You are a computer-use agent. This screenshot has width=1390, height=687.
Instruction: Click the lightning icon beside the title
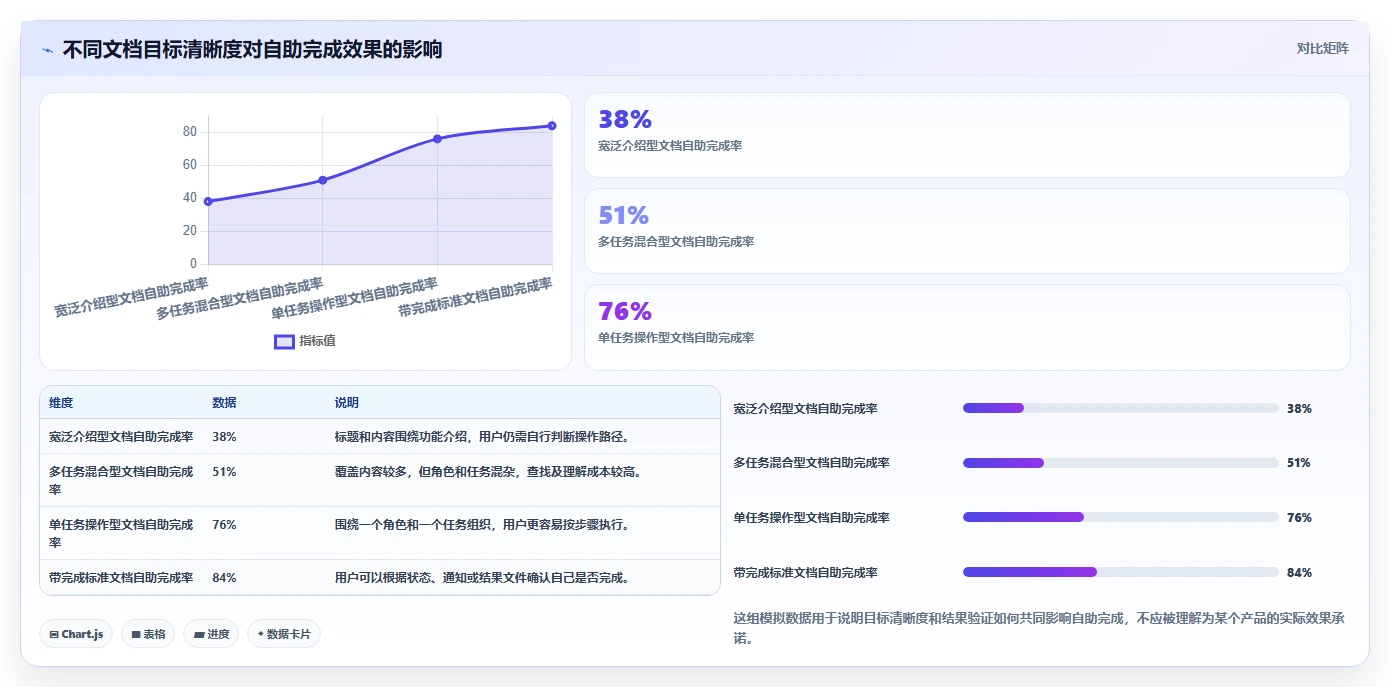[47, 50]
